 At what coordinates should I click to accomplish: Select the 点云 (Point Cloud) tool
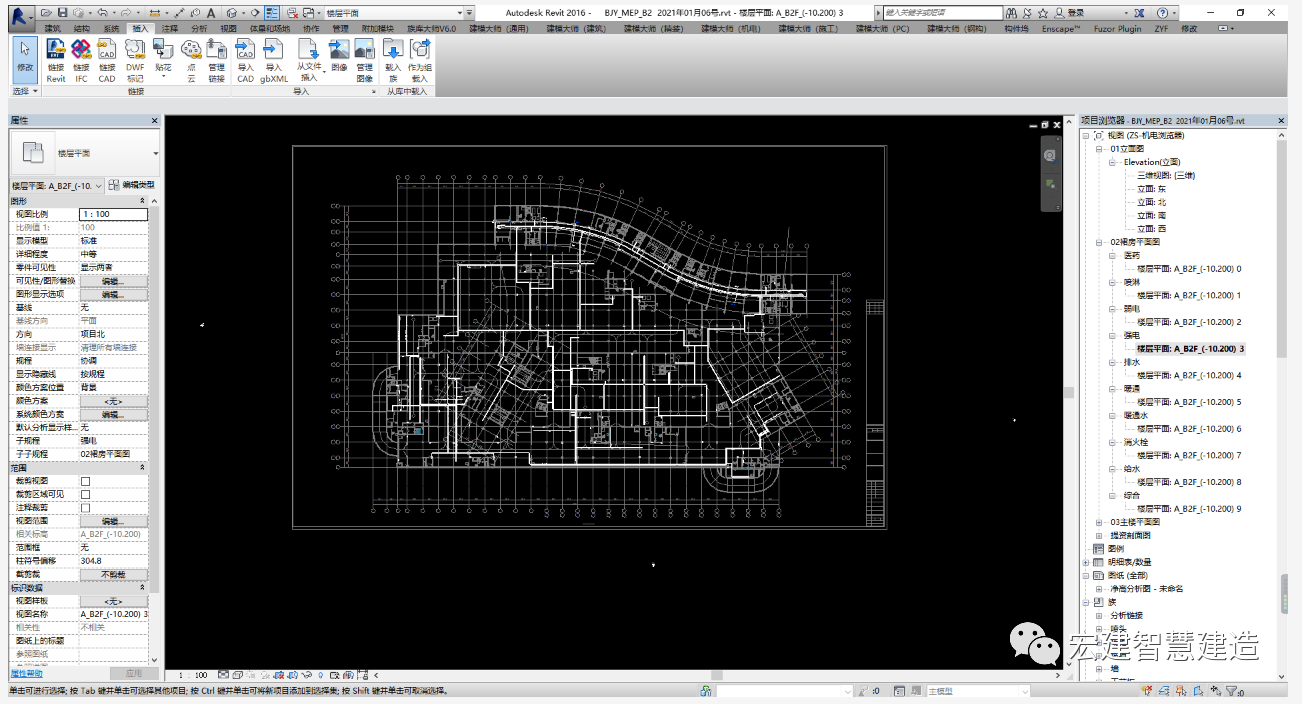click(190, 59)
